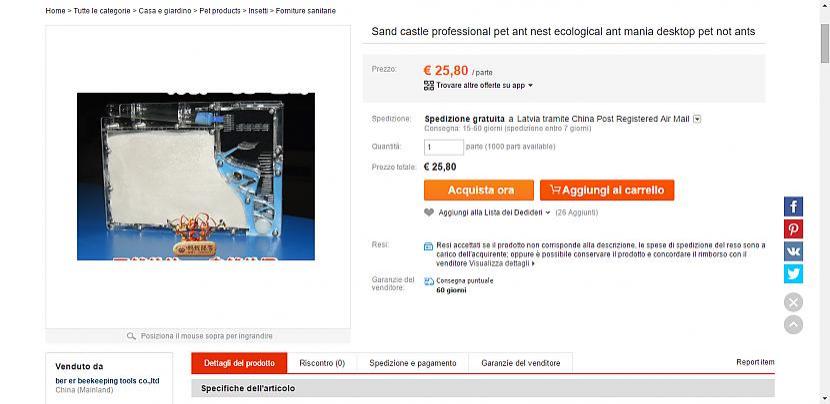Click the QR code app offers icon
The image size is (830, 404).
click(429, 85)
